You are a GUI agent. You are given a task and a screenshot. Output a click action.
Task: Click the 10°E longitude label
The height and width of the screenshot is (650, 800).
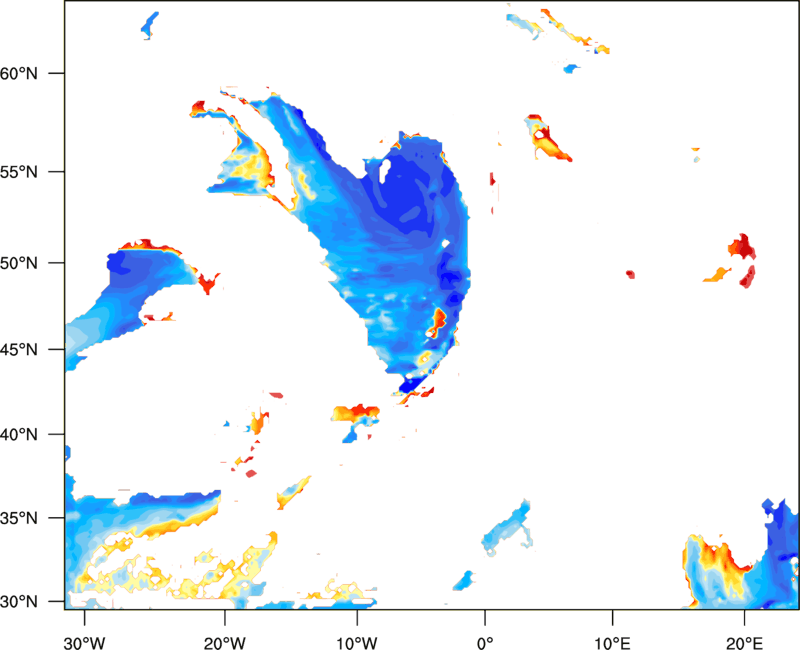click(612, 642)
